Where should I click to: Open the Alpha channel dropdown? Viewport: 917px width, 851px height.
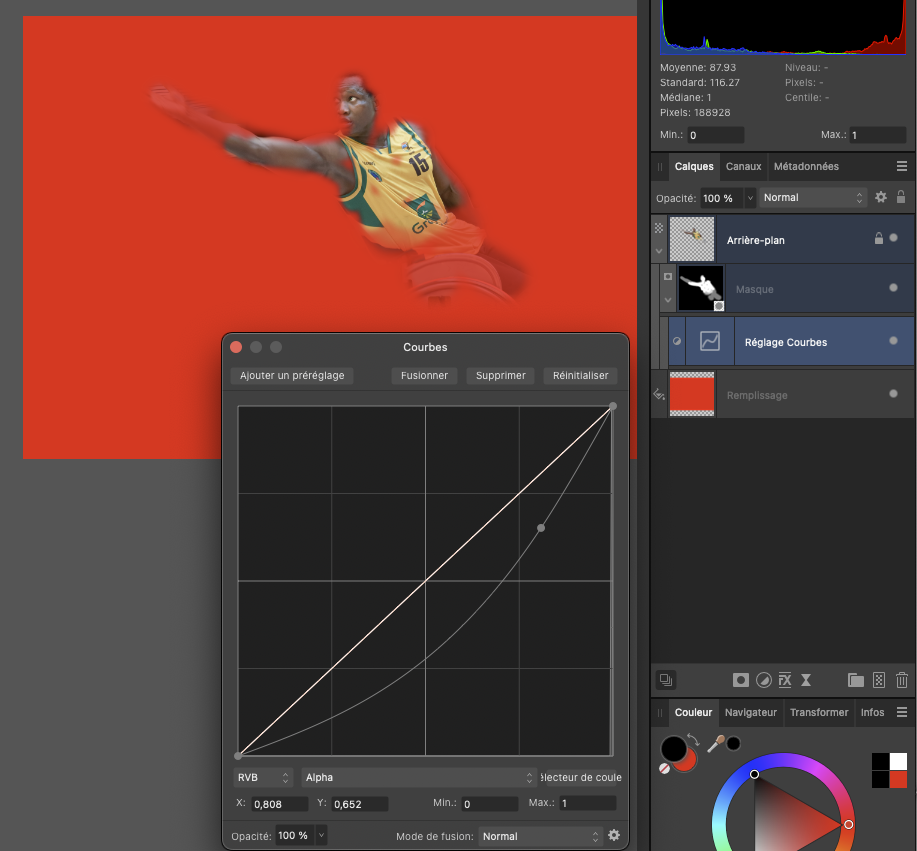tap(419, 777)
